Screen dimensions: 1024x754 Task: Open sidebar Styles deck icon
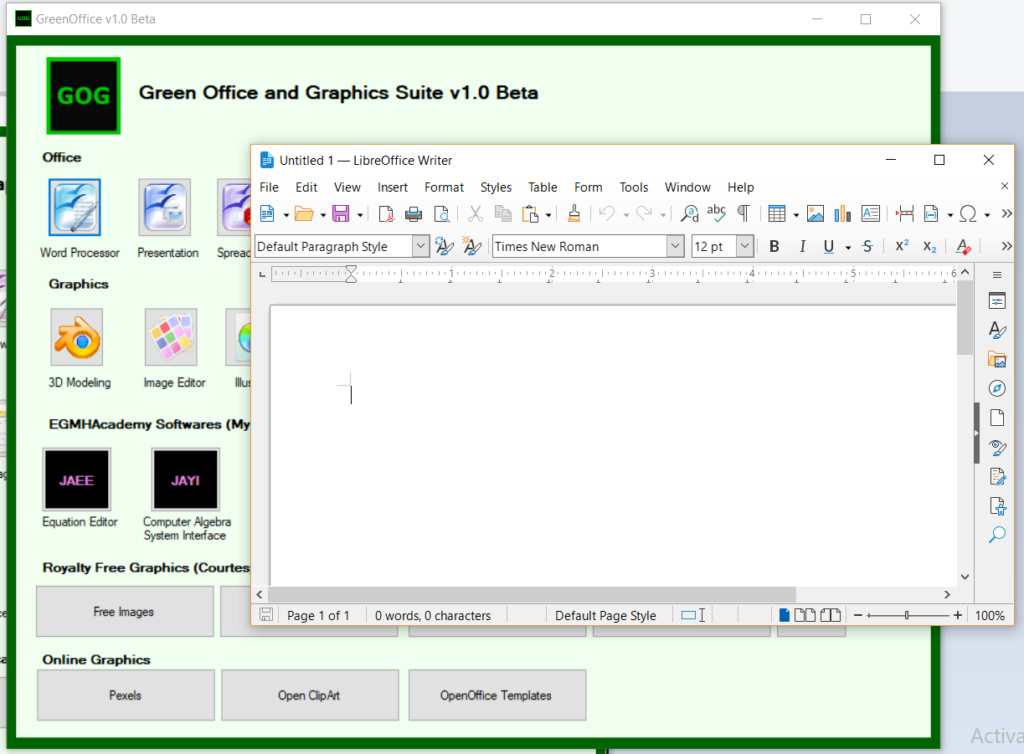pos(997,330)
